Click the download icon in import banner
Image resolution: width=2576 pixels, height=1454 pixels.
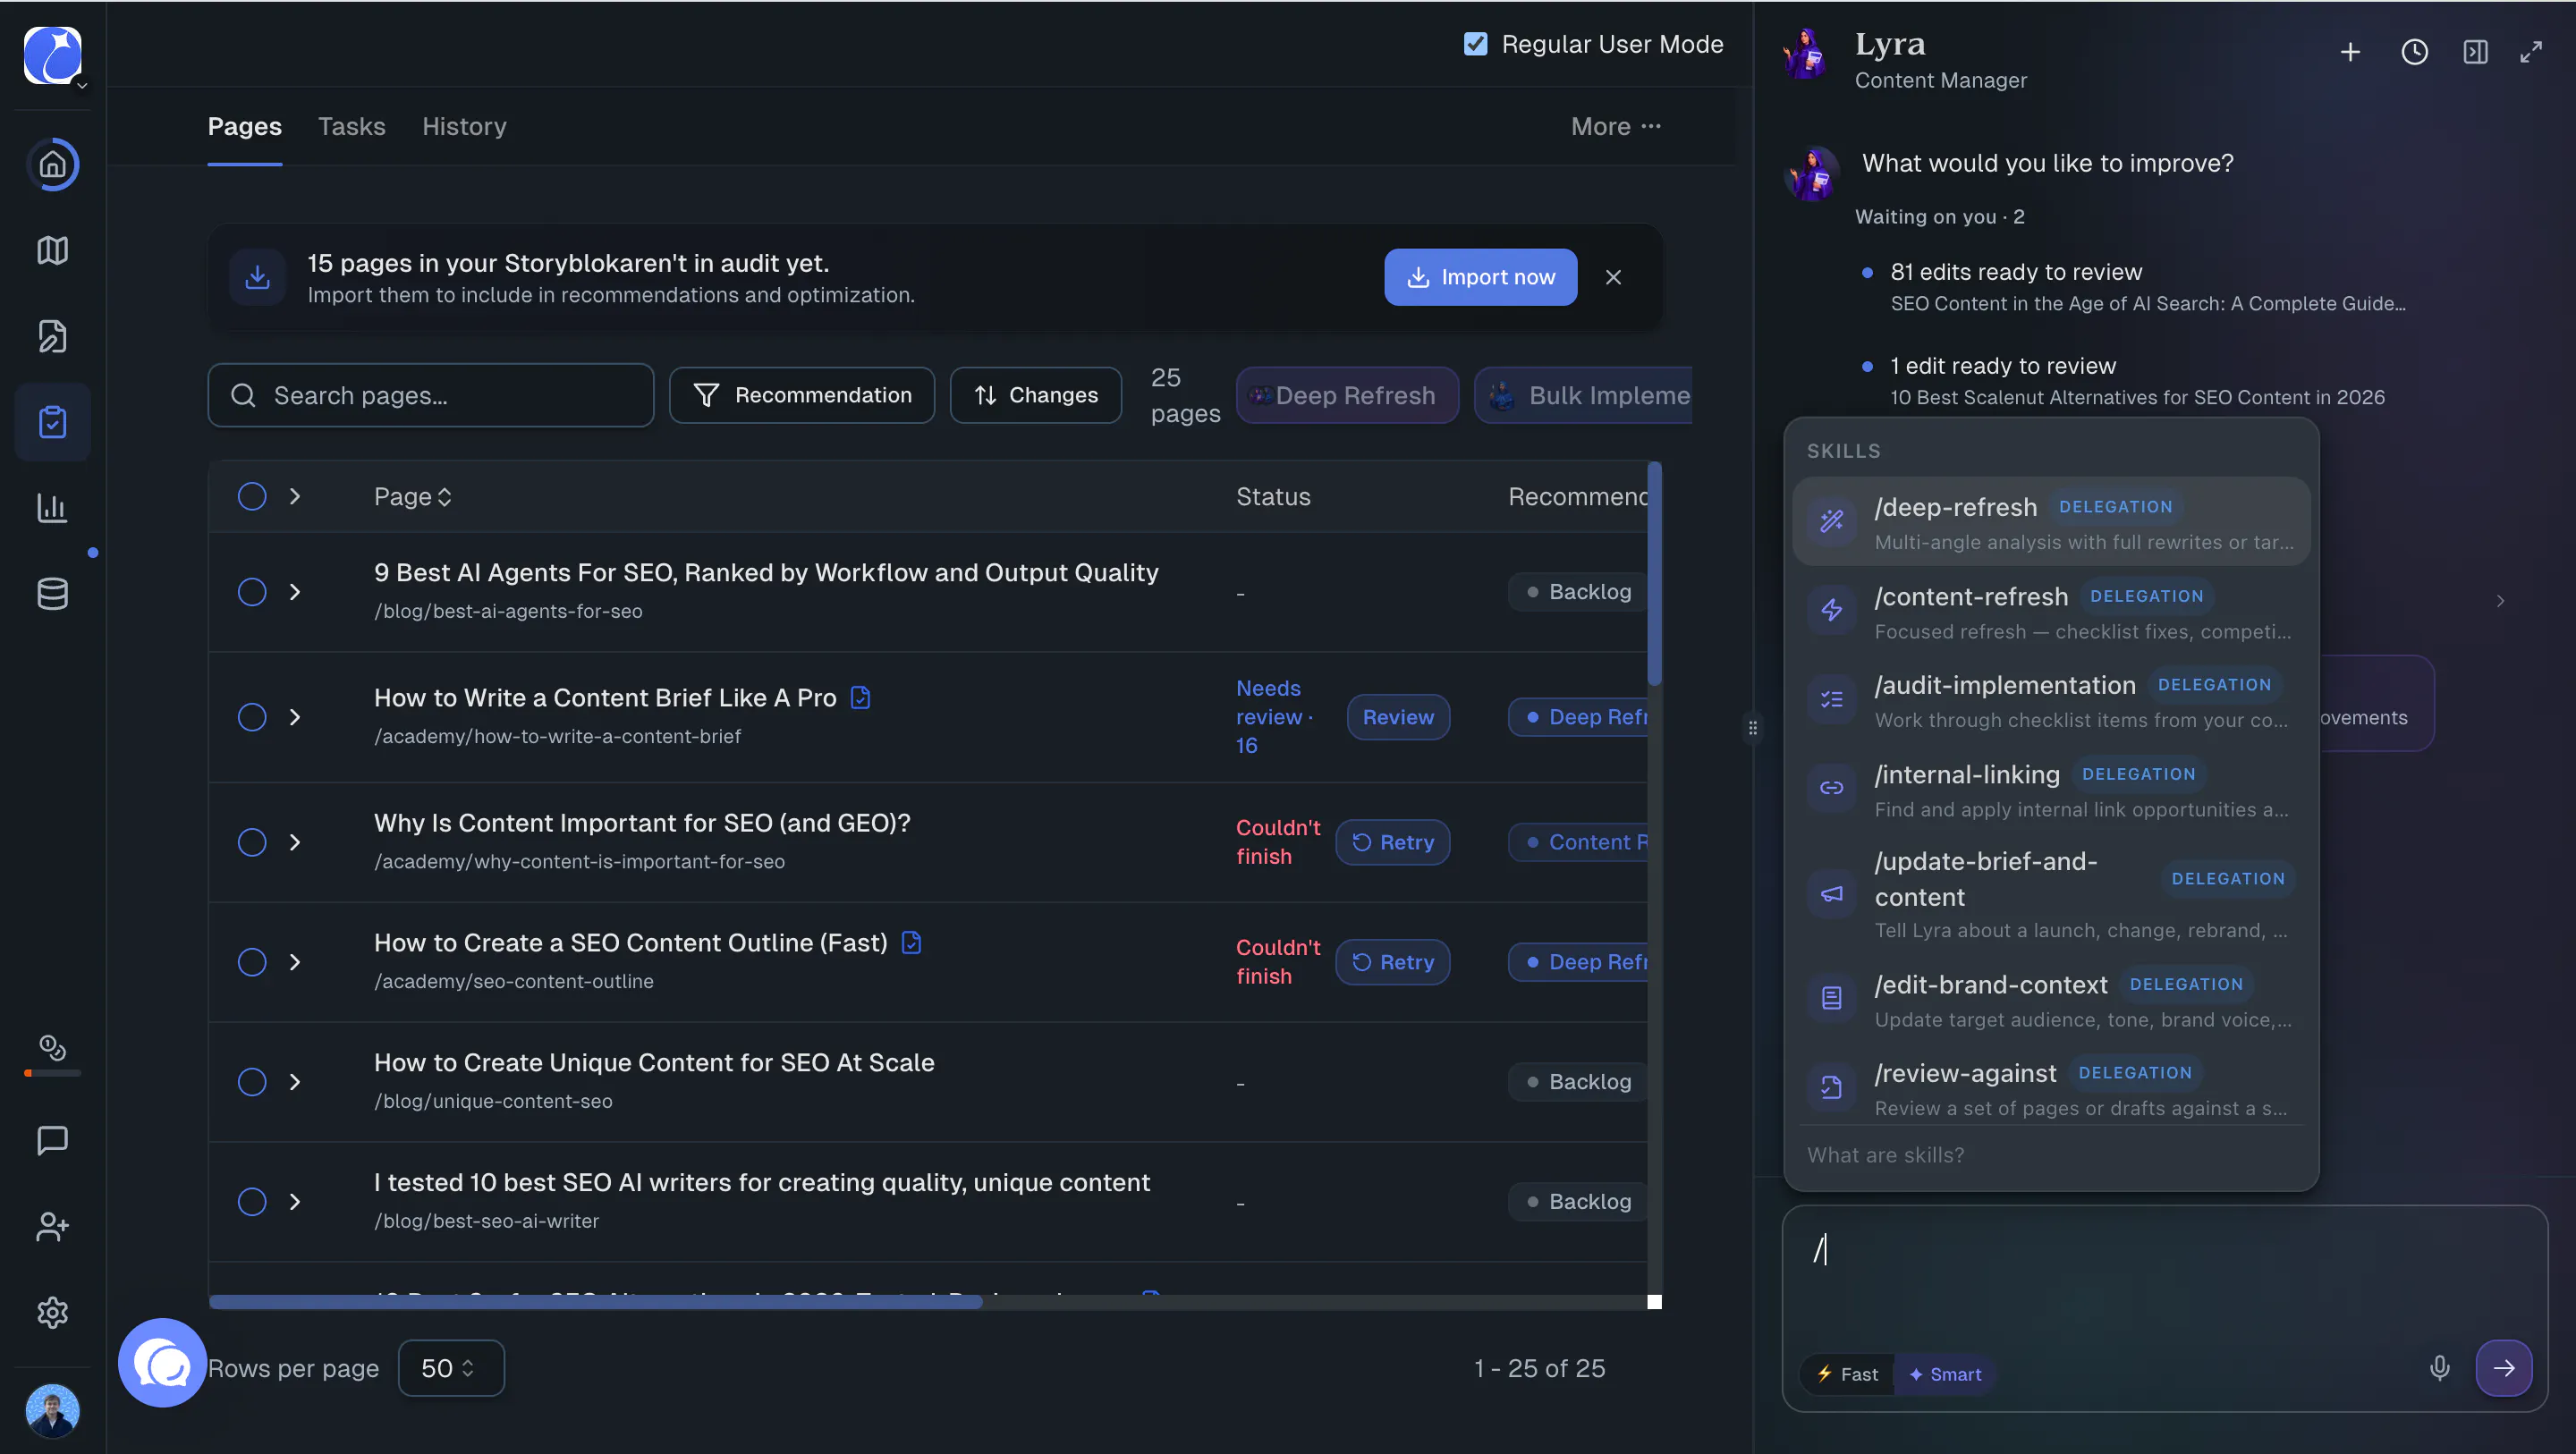(x=258, y=277)
